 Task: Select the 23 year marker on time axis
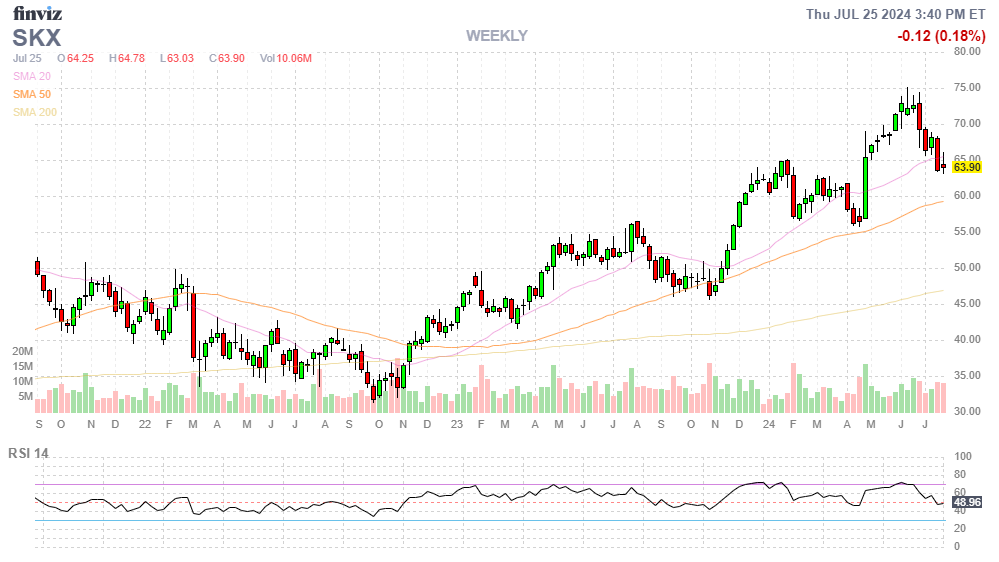pyautogui.click(x=455, y=424)
